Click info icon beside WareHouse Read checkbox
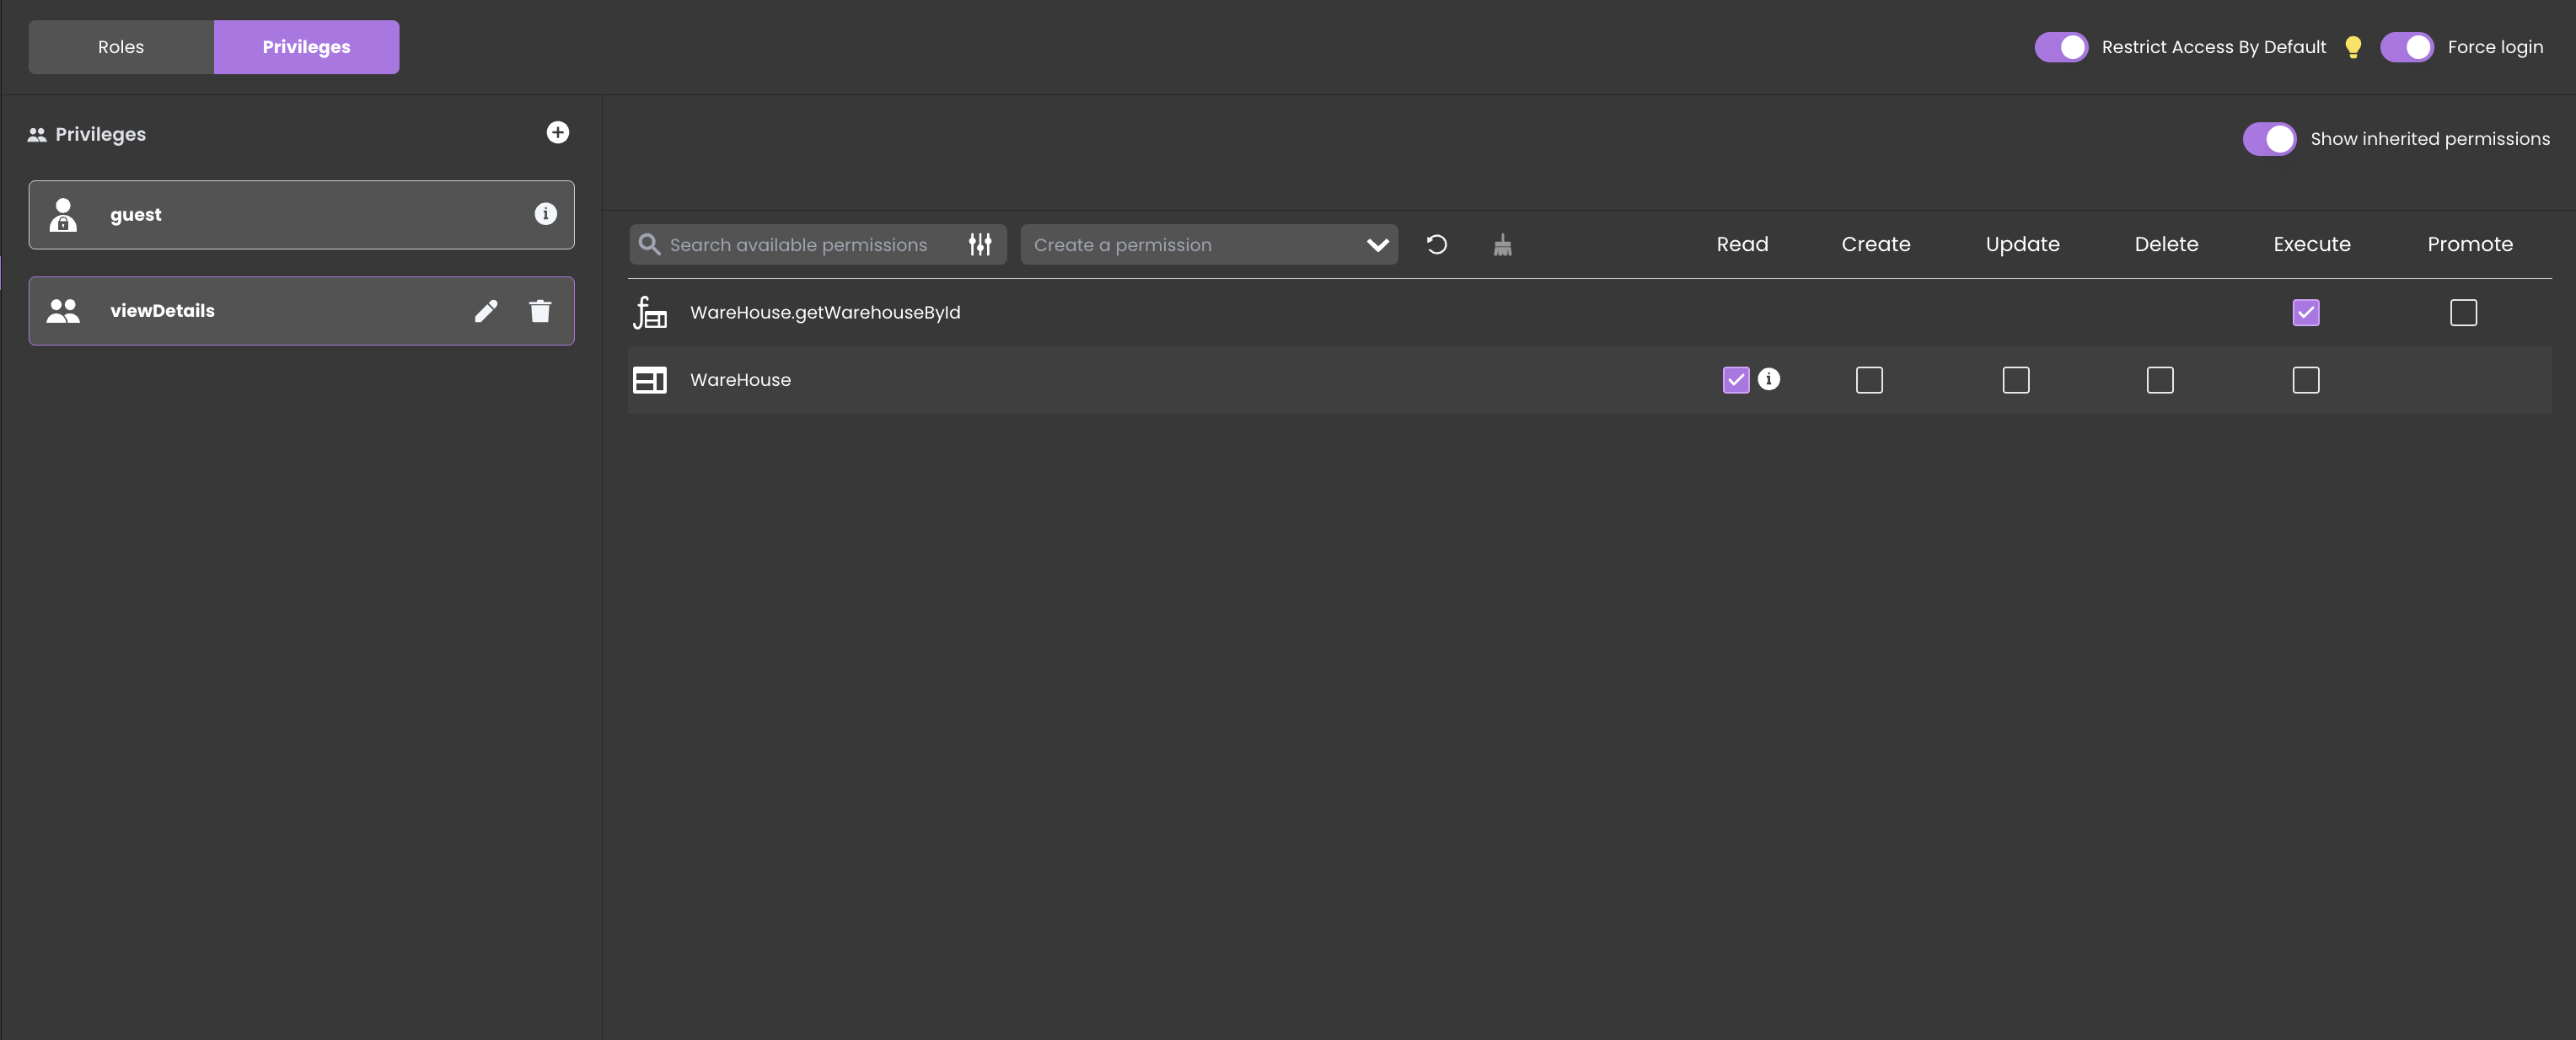The image size is (2576, 1040). pos(1769,379)
